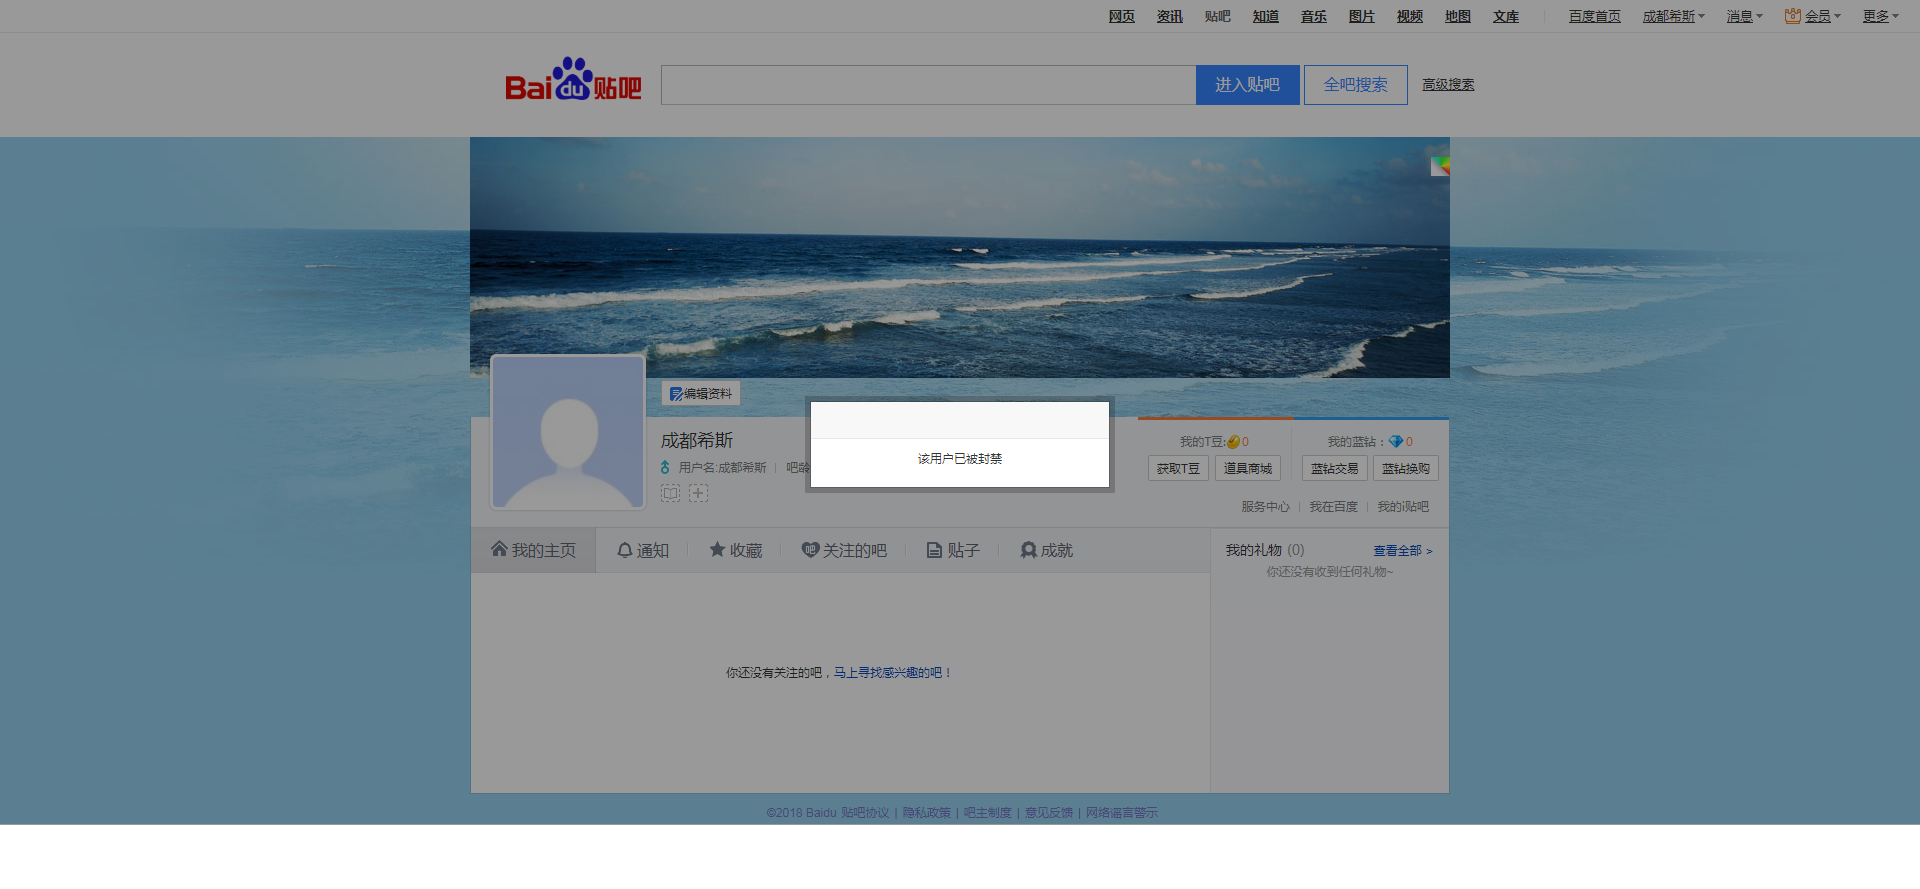Focus the Tieba search input field

pos(928,85)
